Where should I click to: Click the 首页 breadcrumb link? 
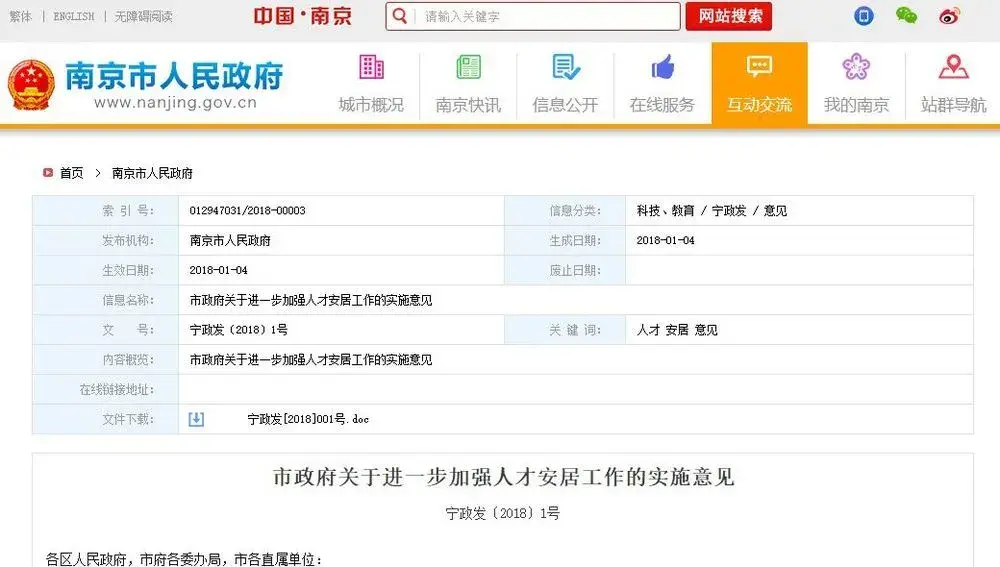pos(71,173)
